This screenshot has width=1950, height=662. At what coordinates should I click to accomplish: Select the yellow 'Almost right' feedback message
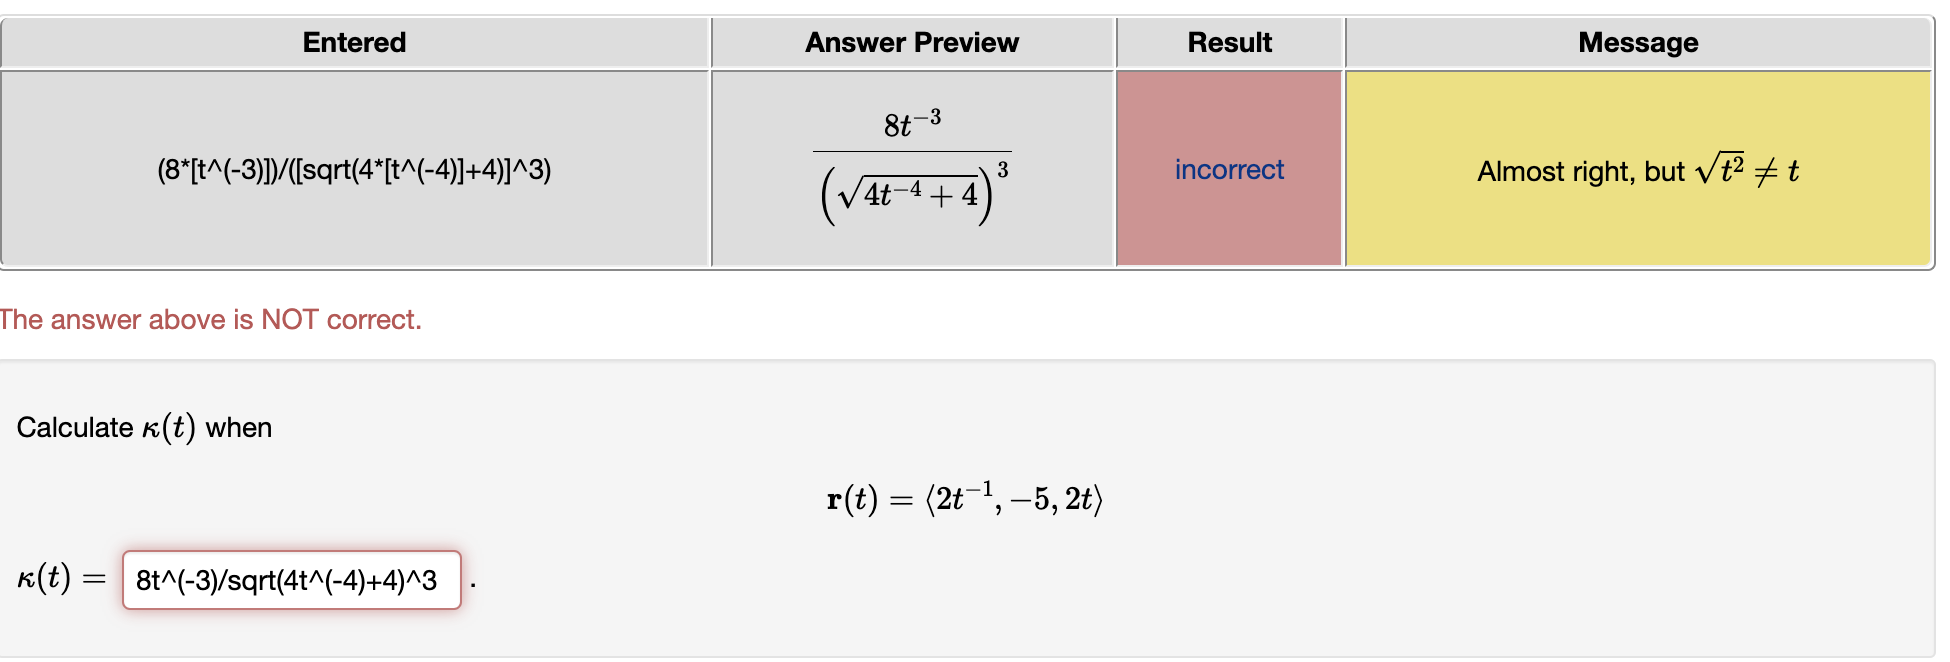(x=1637, y=171)
